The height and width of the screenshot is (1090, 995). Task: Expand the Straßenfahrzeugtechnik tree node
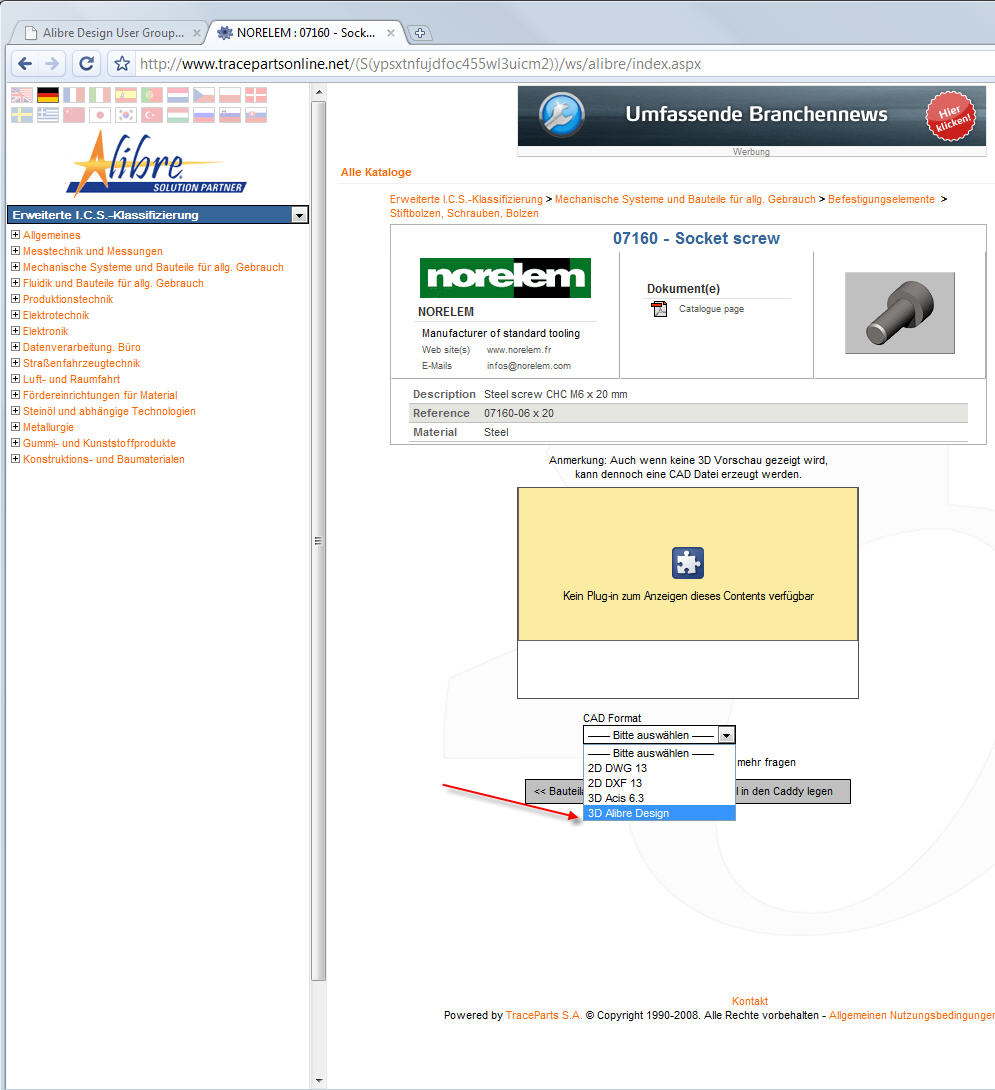15,363
